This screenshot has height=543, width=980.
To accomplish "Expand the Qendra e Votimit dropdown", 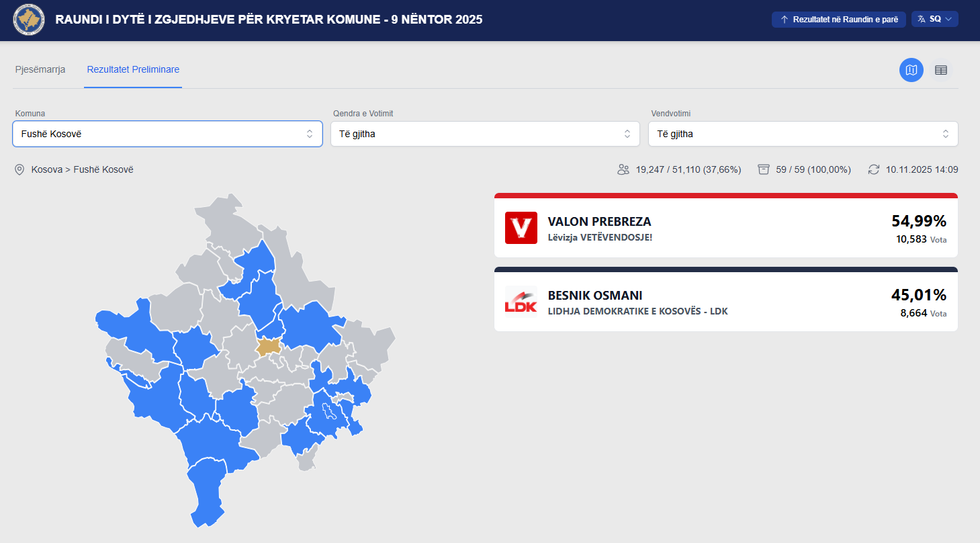I will pyautogui.click(x=485, y=134).
